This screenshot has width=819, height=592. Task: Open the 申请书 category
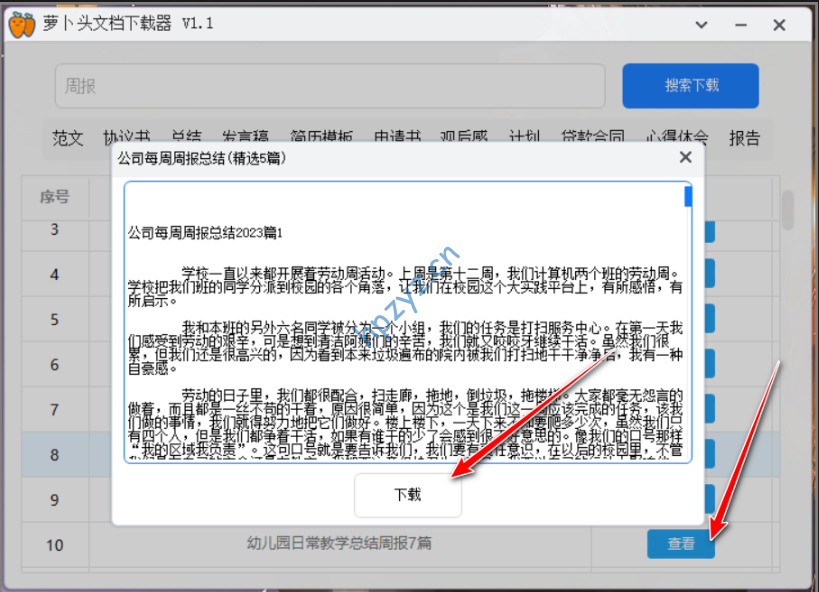pos(397,137)
